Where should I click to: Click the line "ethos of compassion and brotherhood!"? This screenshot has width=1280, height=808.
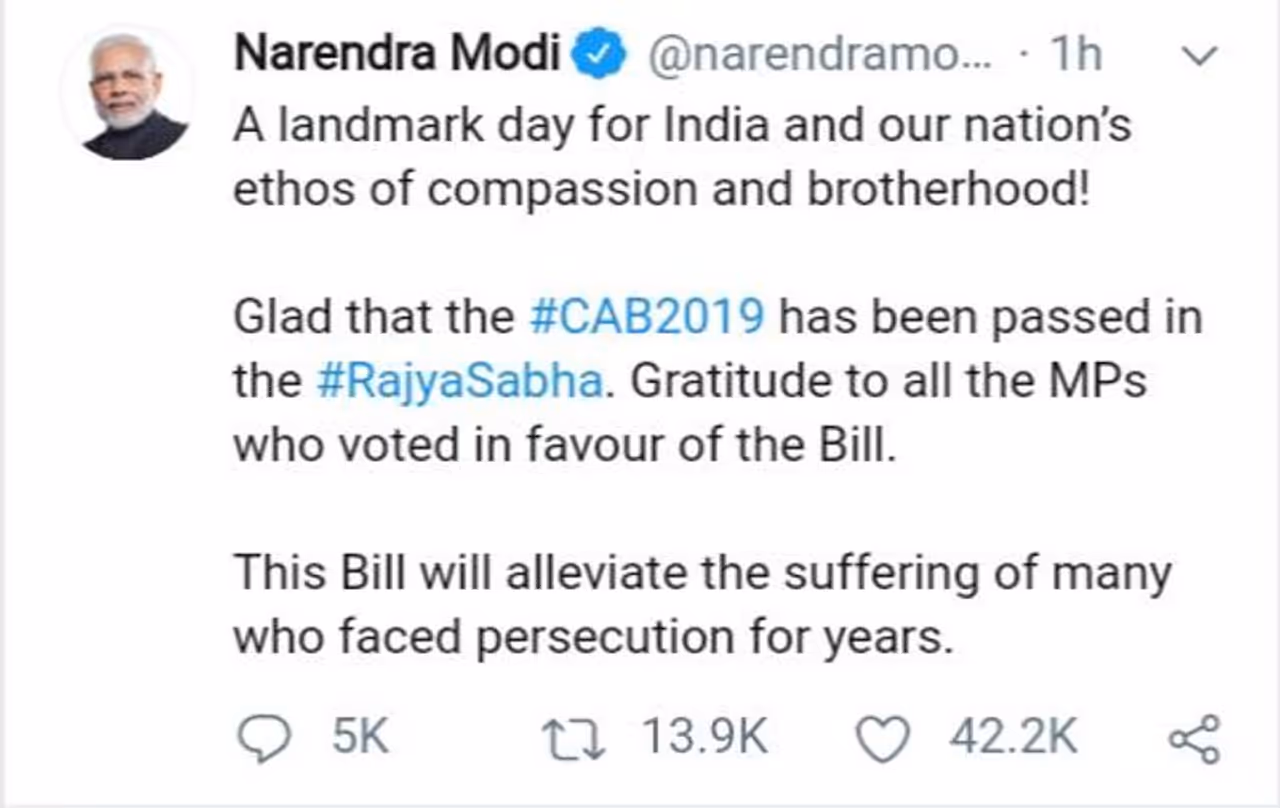(660, 190)
